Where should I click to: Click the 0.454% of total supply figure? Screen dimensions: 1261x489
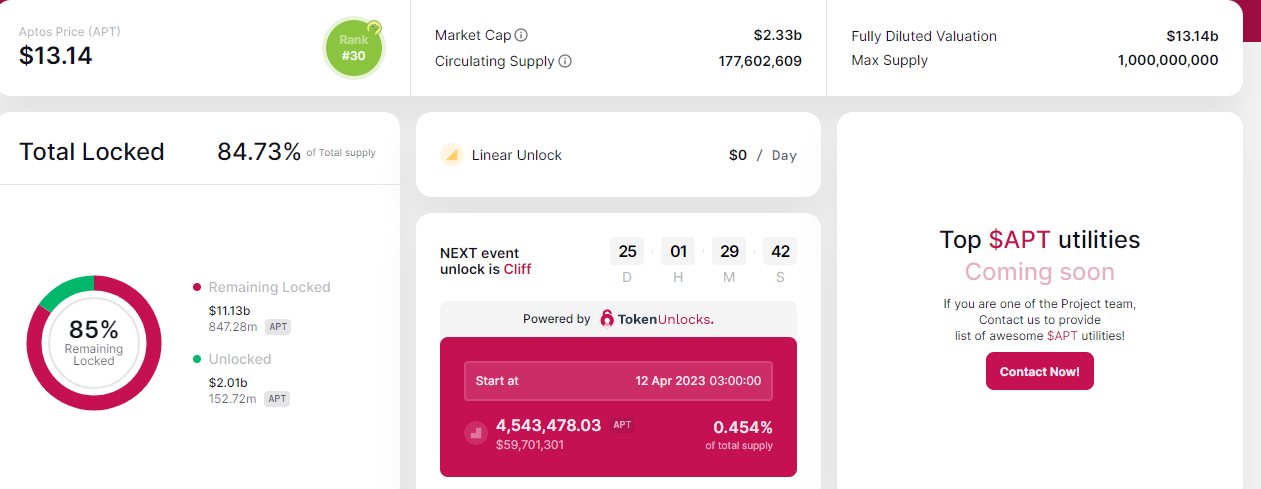coord(742,426)
